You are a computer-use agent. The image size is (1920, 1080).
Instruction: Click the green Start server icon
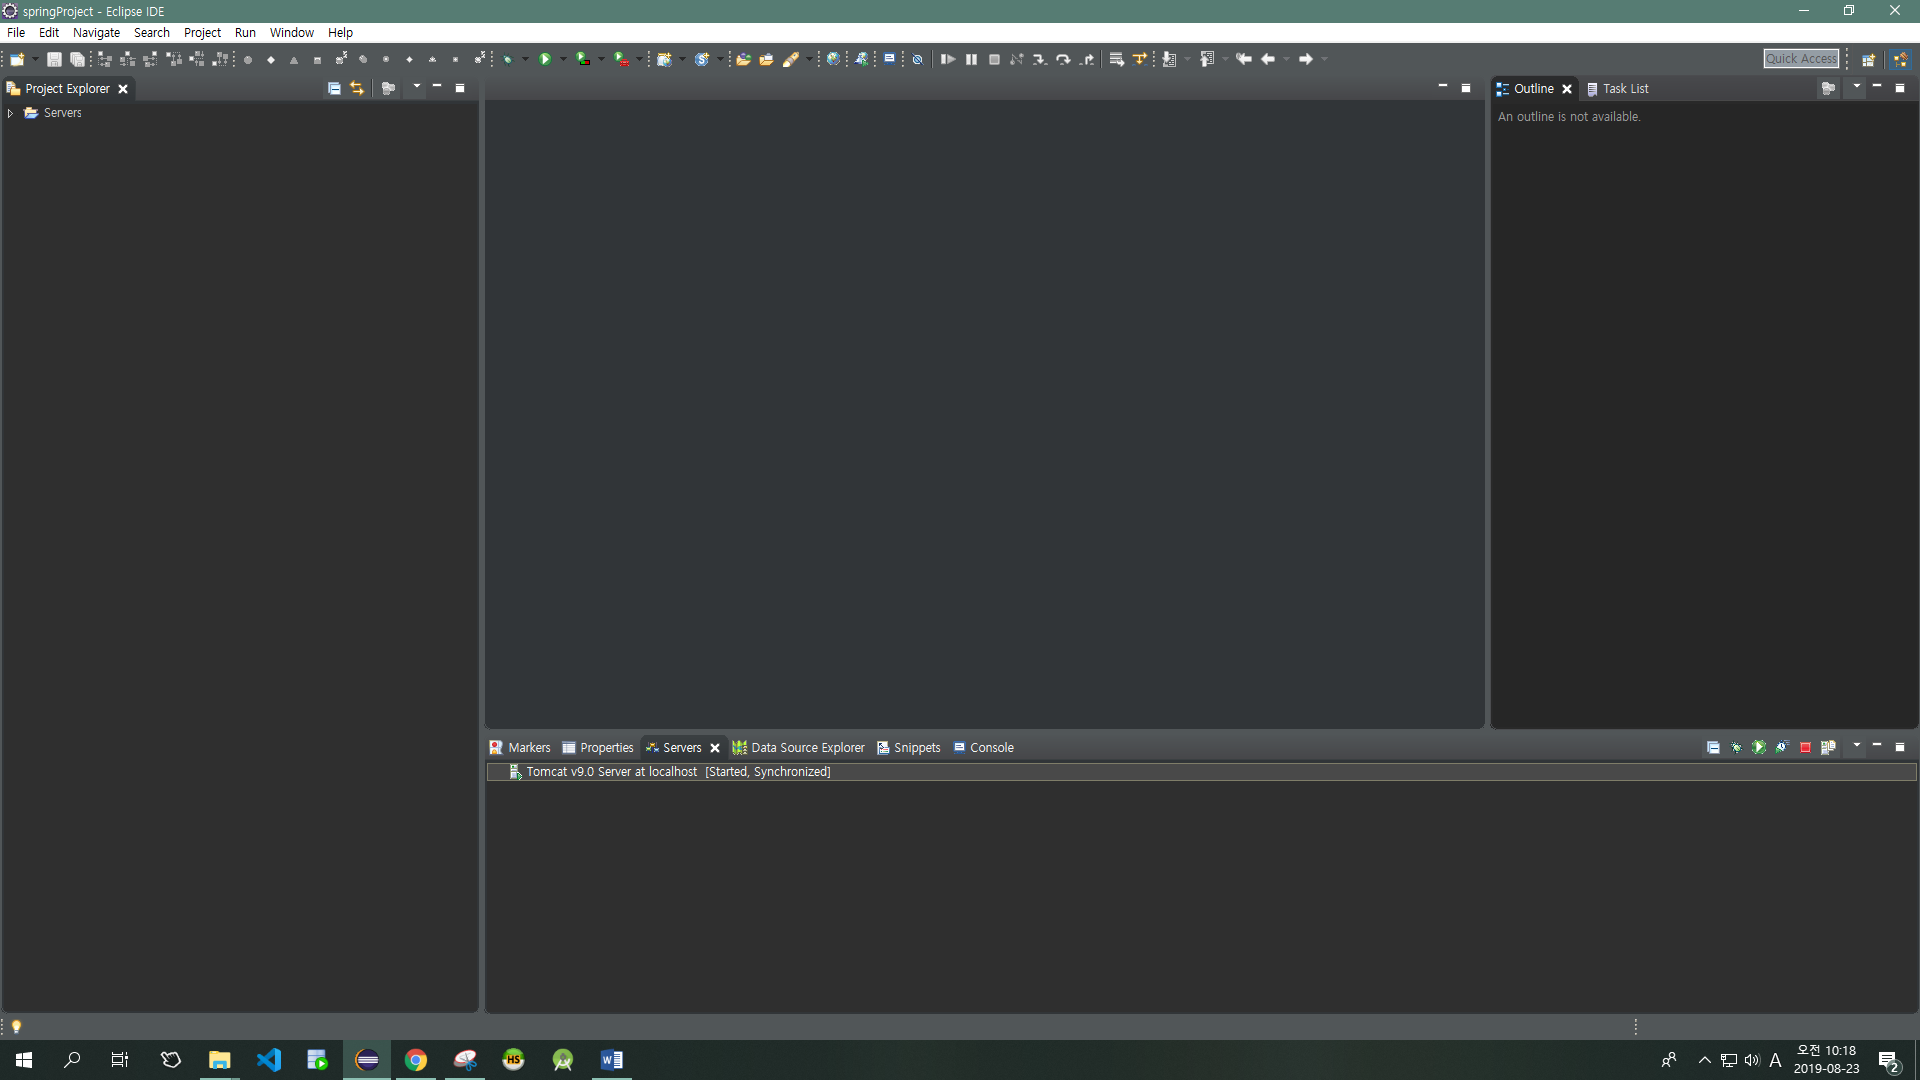[1759, 748]
